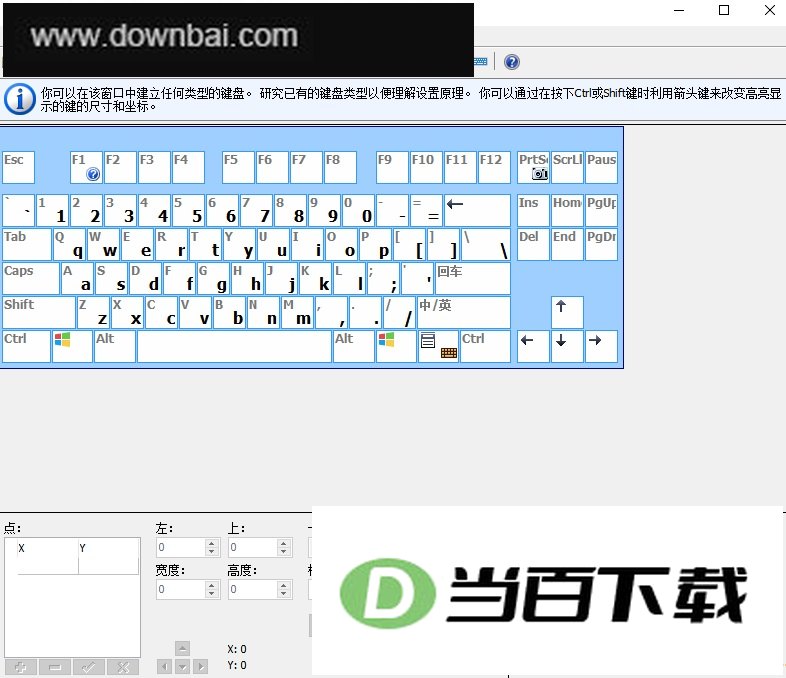Increase the 左 (left) value spinner
786x678 pixels.
click(x=212, y=543)
